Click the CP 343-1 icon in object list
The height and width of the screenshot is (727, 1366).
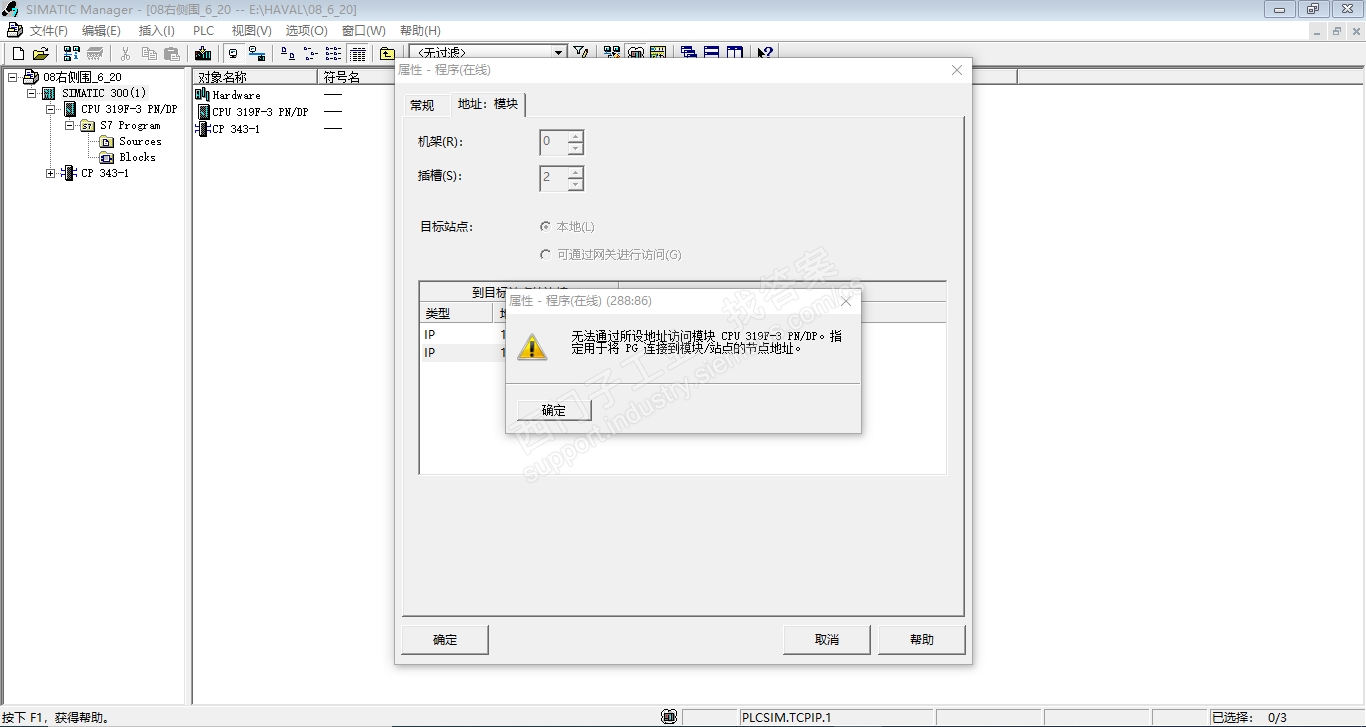click(203, 129)
